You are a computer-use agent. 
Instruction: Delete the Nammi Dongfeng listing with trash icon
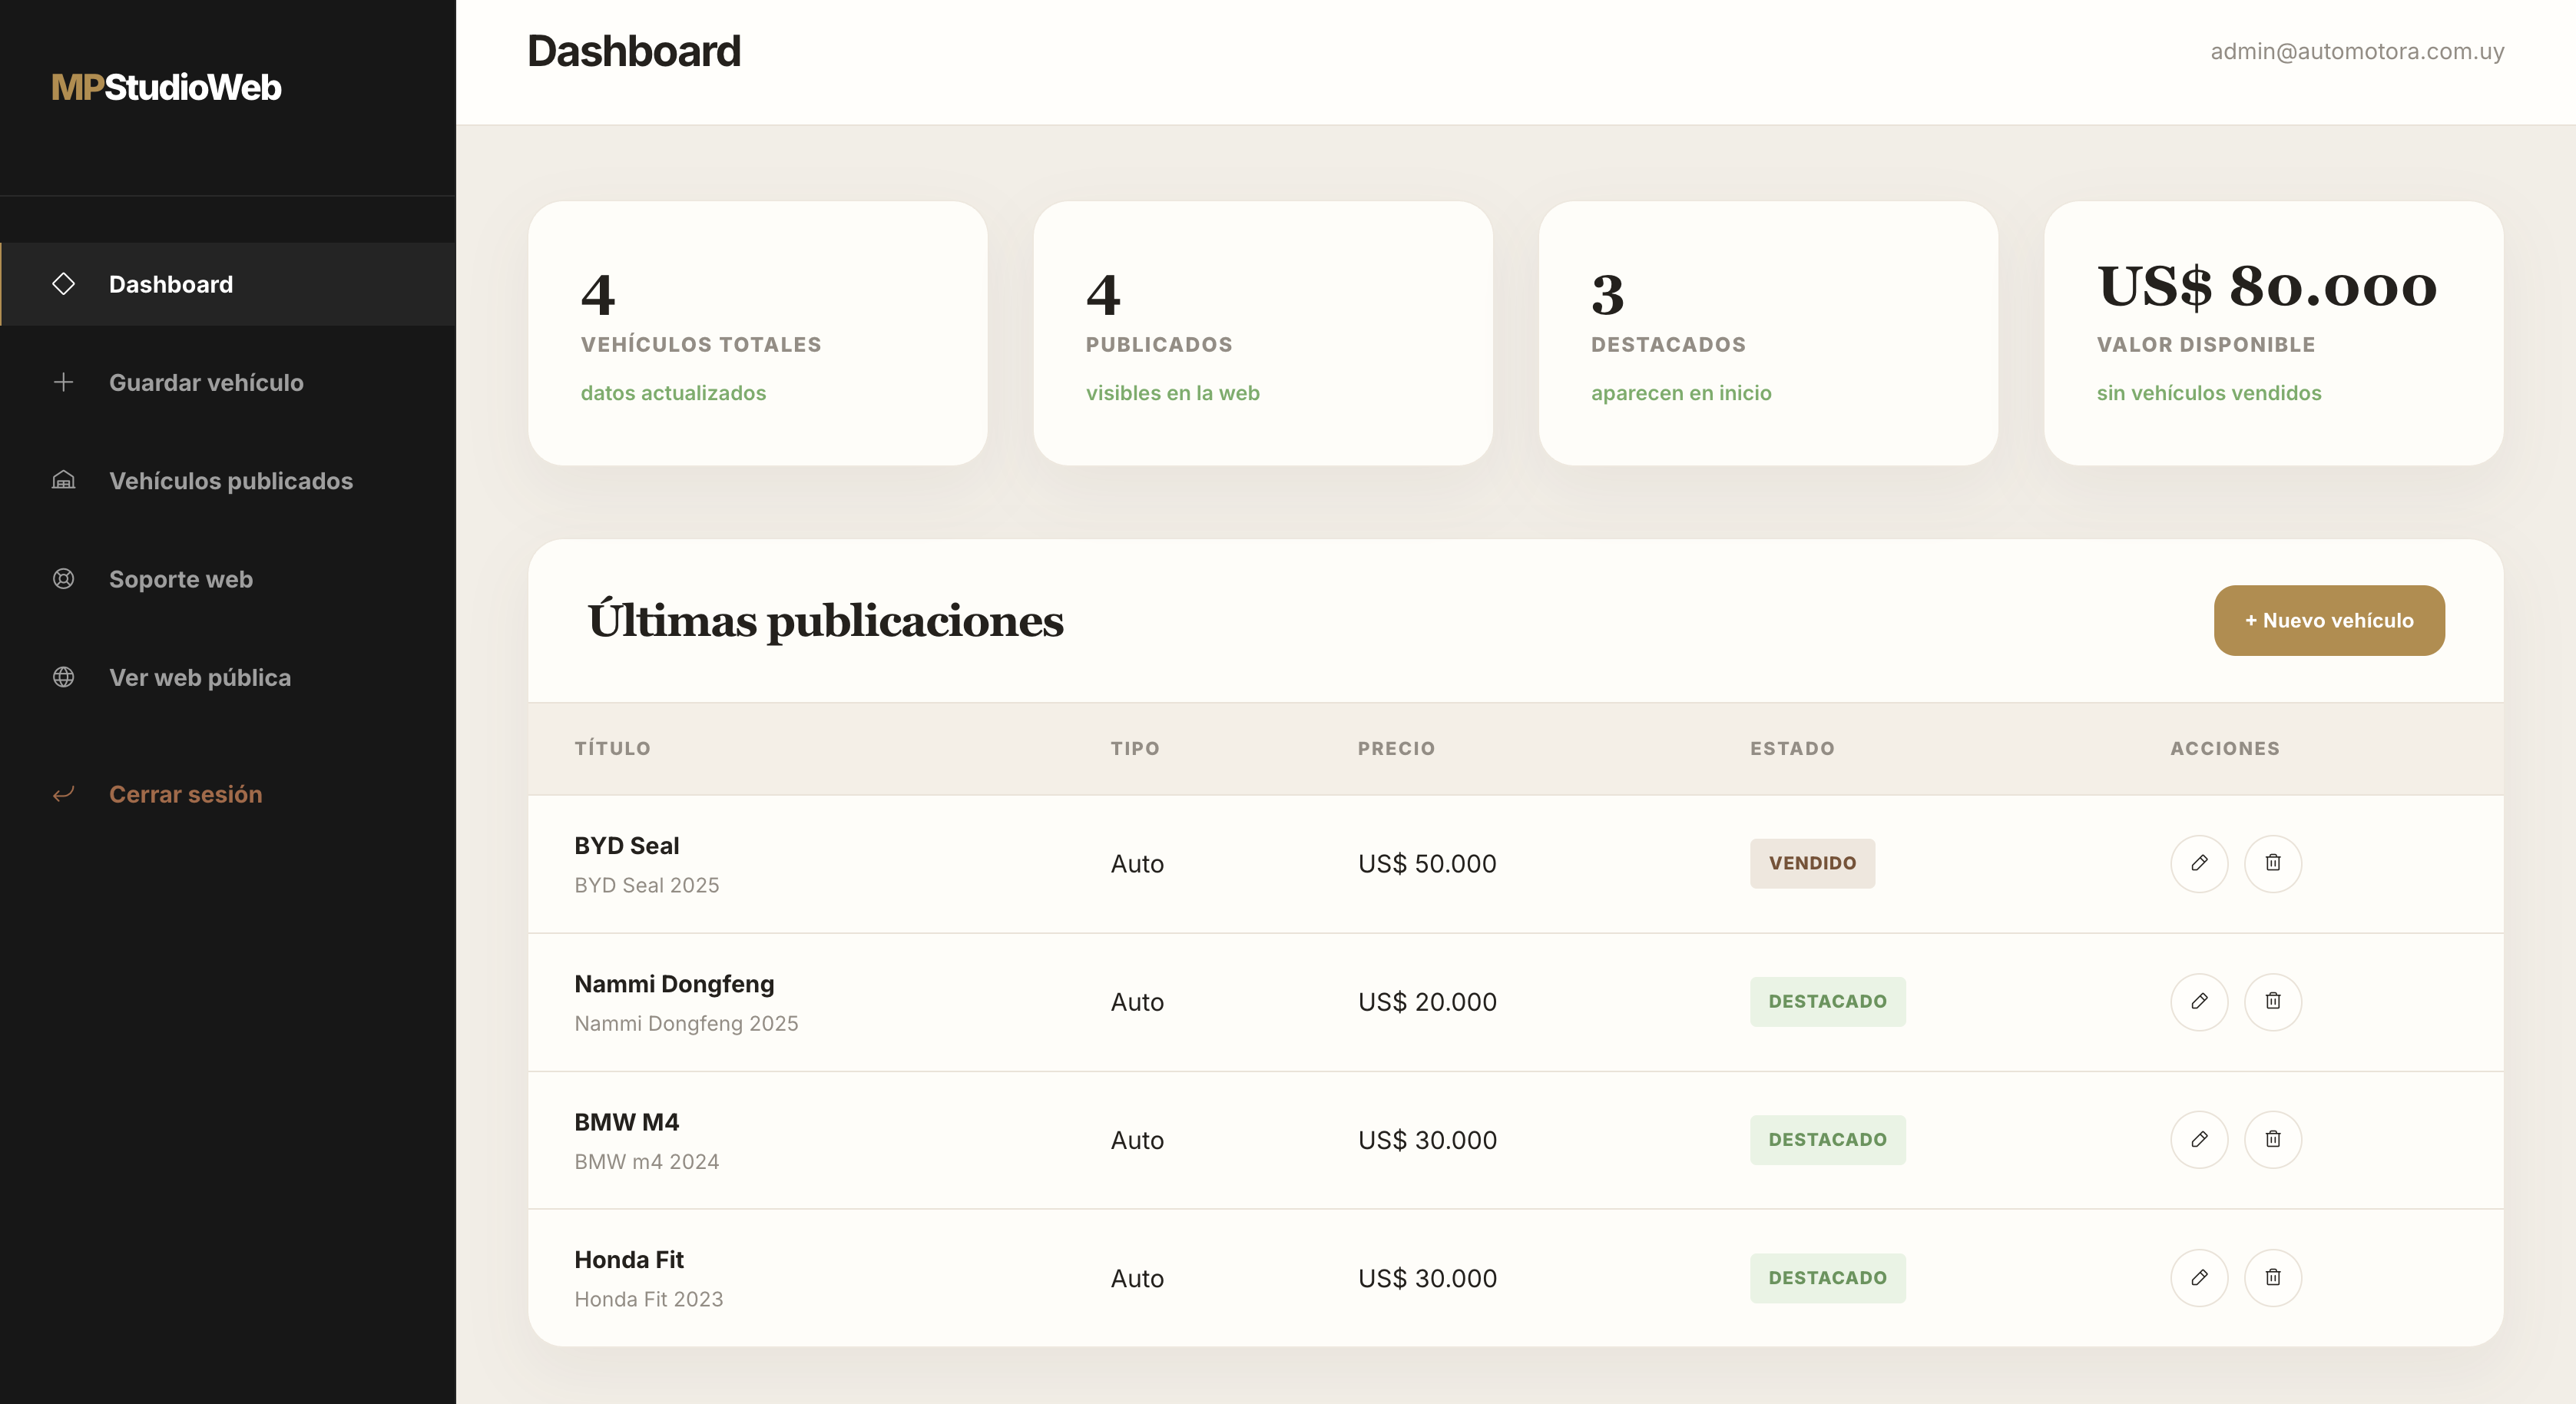coord(2273,1001)
